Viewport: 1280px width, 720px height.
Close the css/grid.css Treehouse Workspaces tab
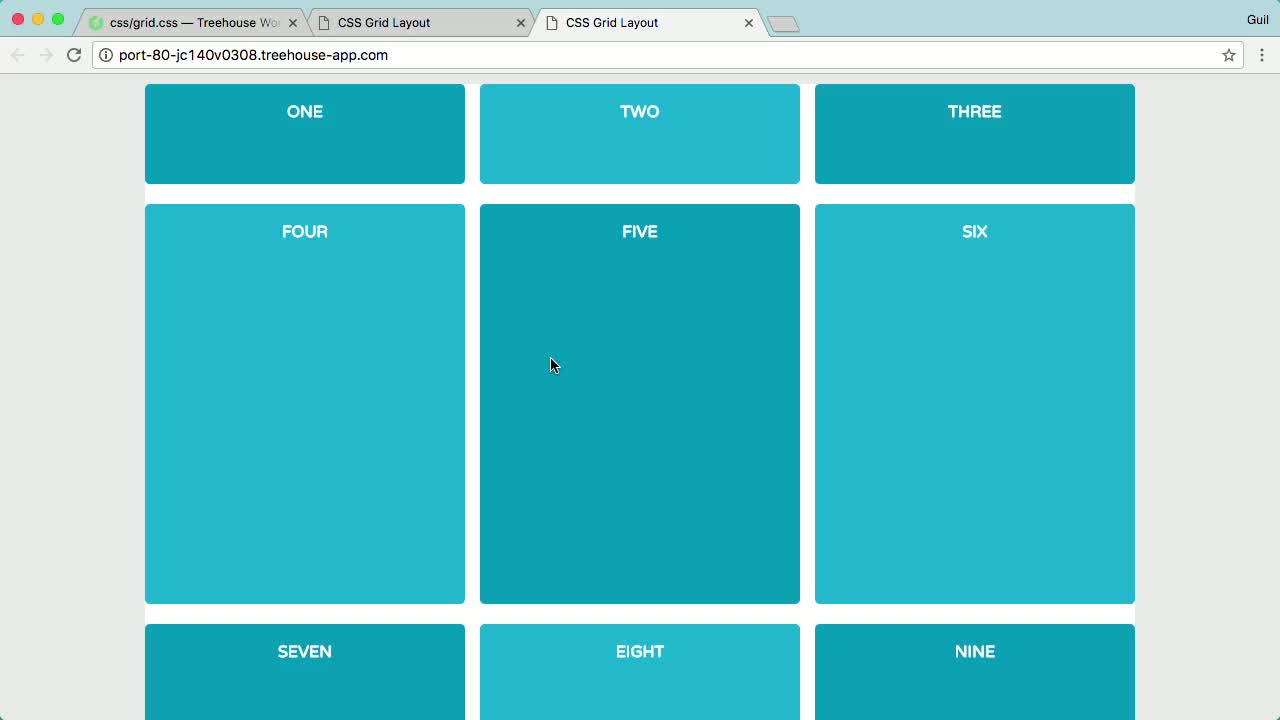(x=293, y=23)
